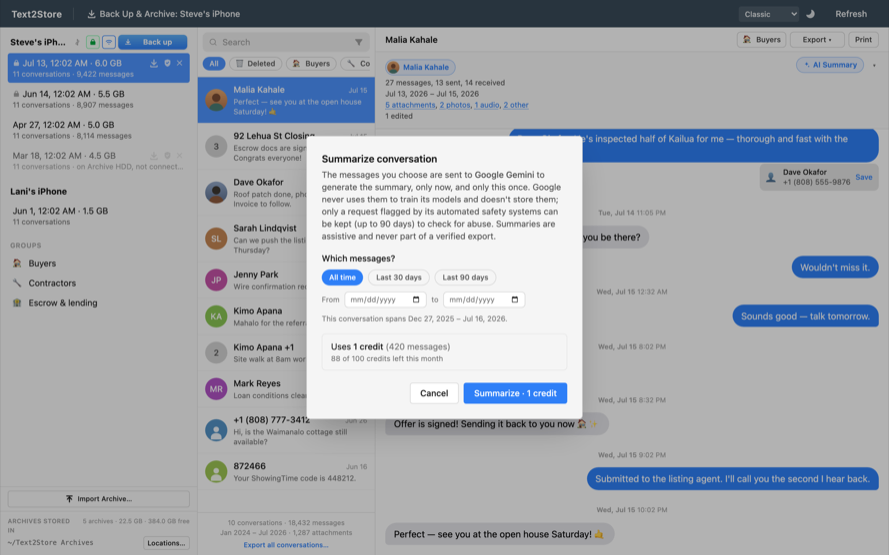Show the All conversations filter tab

pos(214,63)
